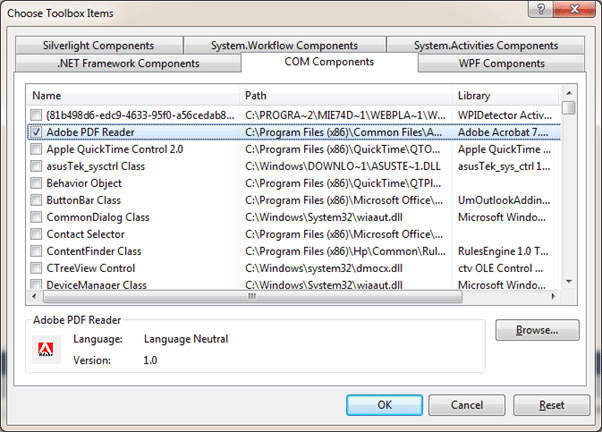Viewport: 602px width, 432px height.
Task: Switch to System.Workflow Components tab
Action: tap(284, 45)
